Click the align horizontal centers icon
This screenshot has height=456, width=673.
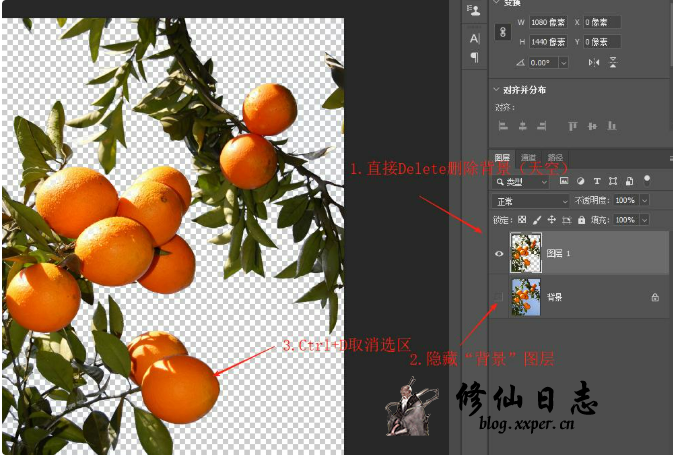[x=522, y=126]
